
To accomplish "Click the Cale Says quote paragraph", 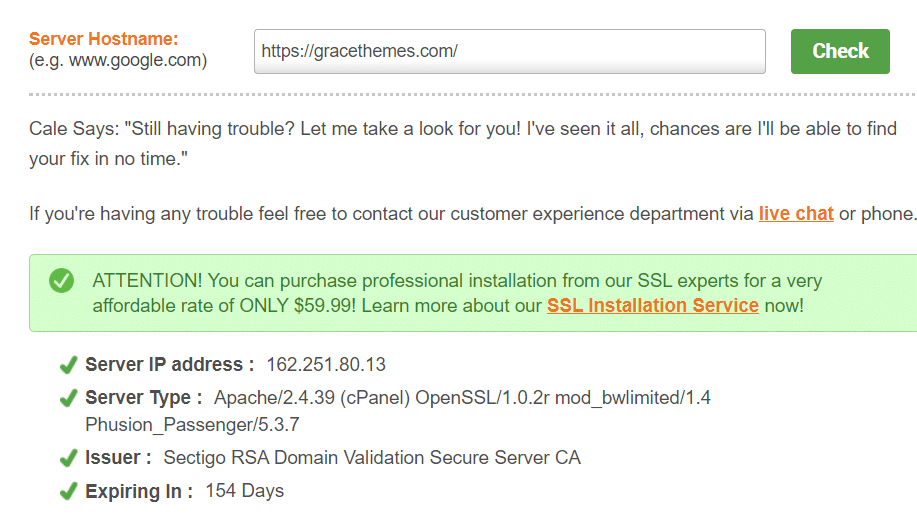I will (x=463, y=144).
